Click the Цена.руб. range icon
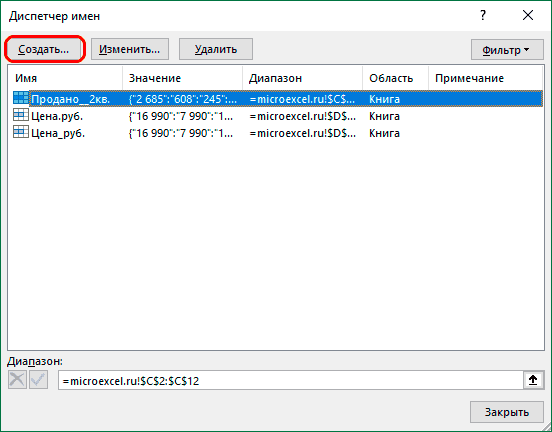The image size is (552, 432). [21, 115]
